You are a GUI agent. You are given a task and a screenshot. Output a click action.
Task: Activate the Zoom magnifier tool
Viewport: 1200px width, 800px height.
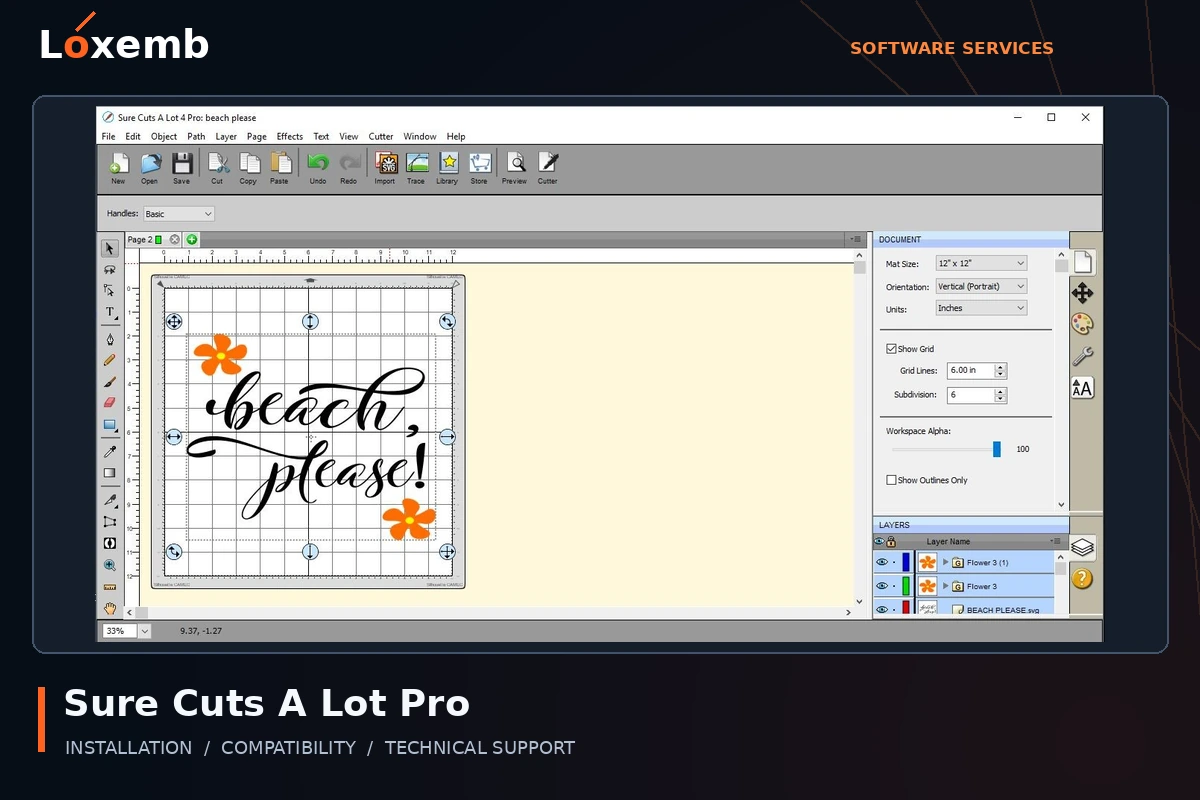pyautogui.click(x=110, y=565)
